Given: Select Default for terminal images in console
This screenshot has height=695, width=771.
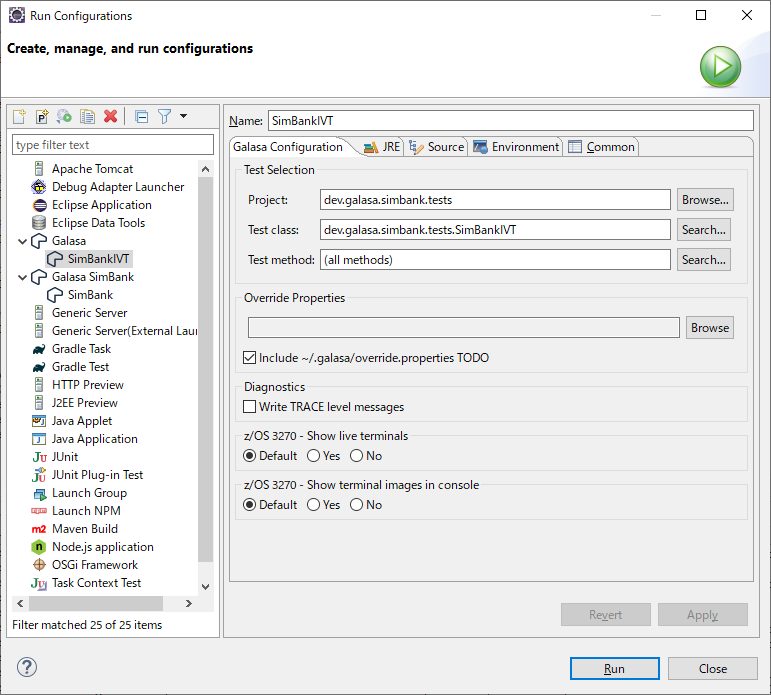Looking at the screenshot, I should coord(250,505).
